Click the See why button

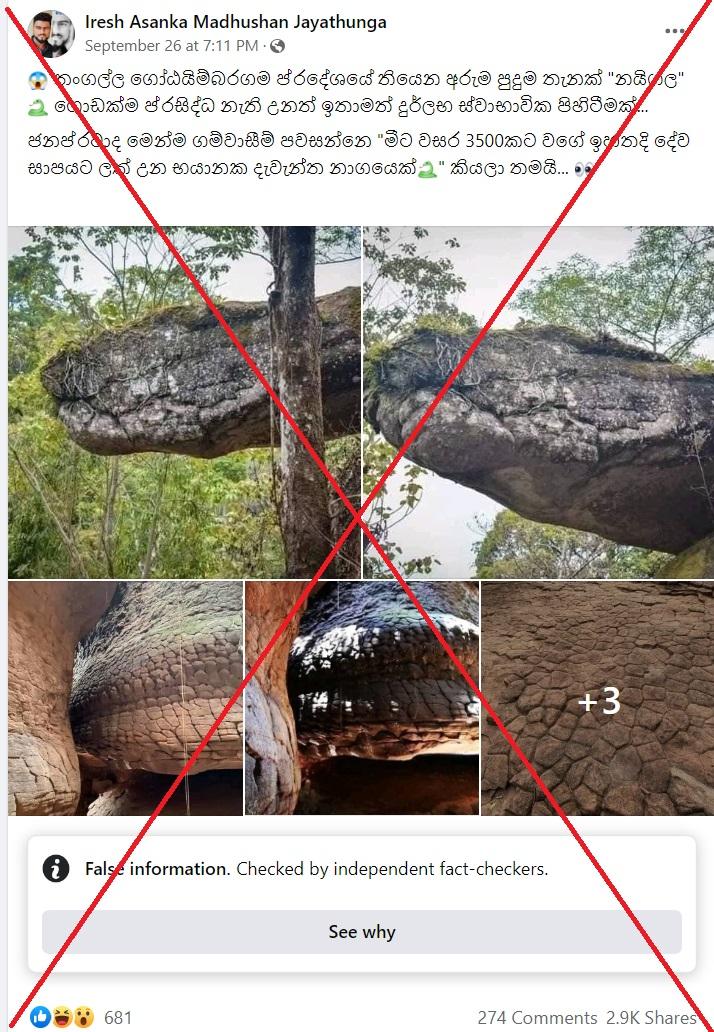(x=361, y=932)
